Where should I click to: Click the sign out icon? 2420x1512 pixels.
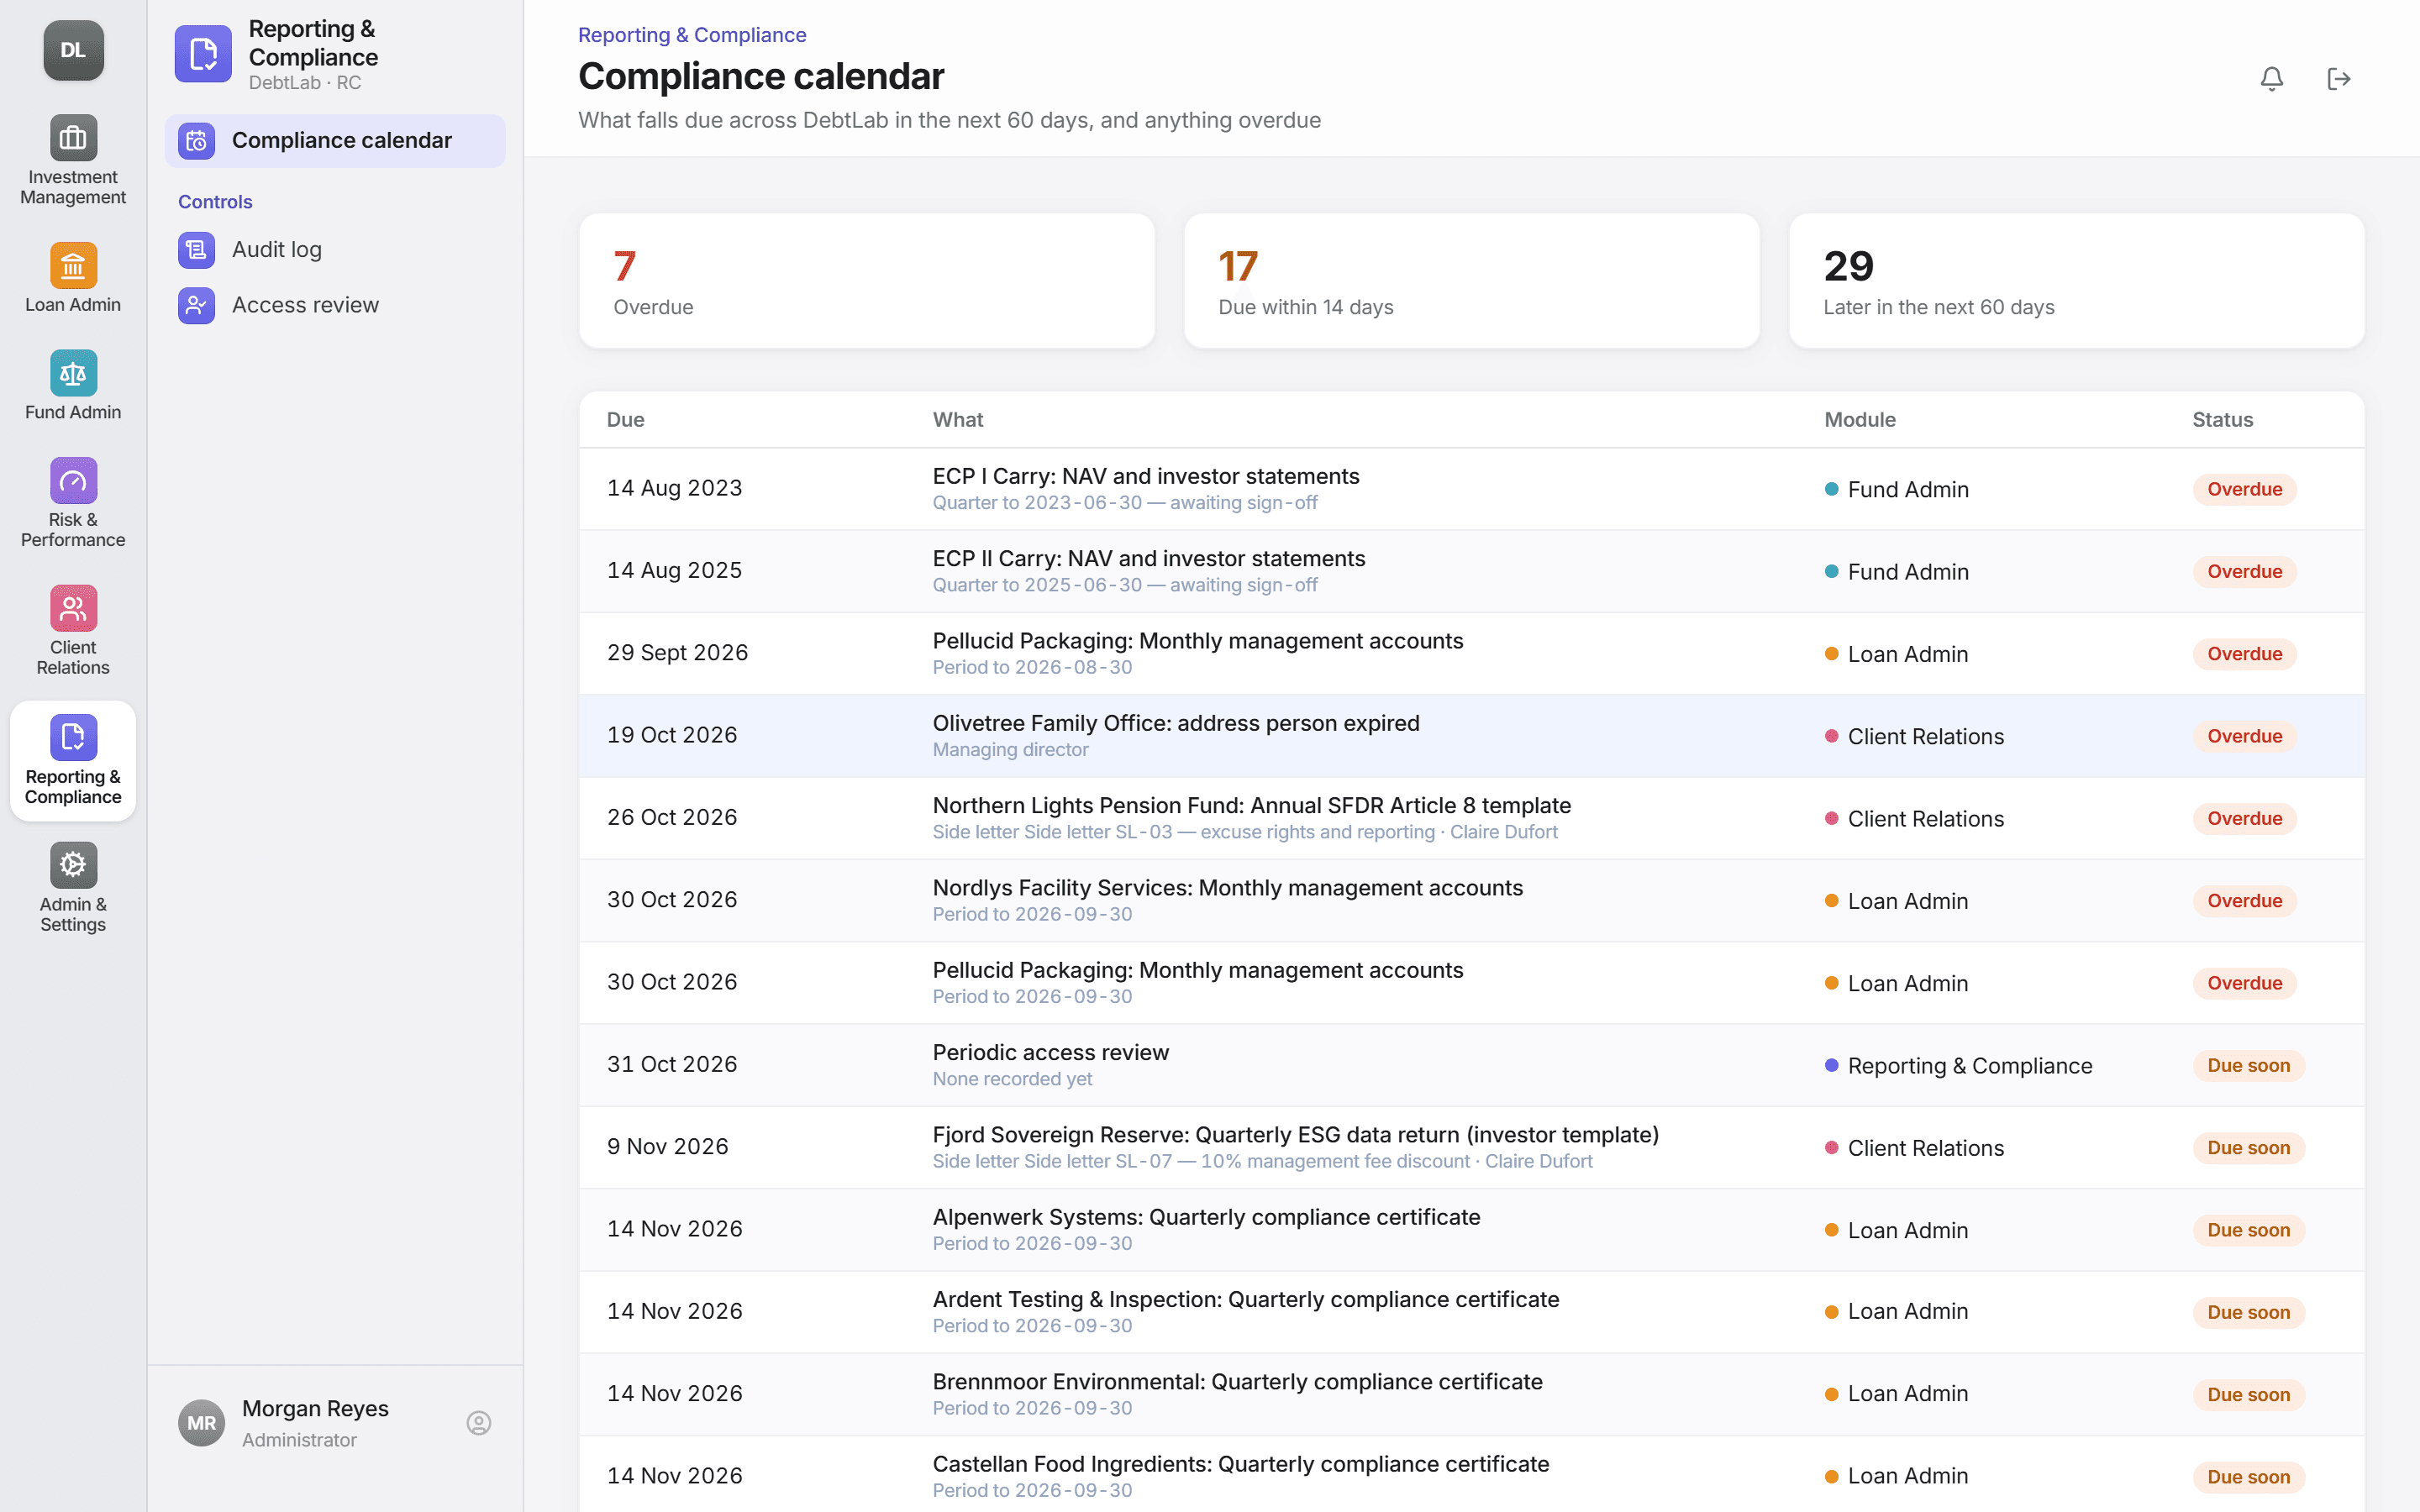[x=2338, y=79]
